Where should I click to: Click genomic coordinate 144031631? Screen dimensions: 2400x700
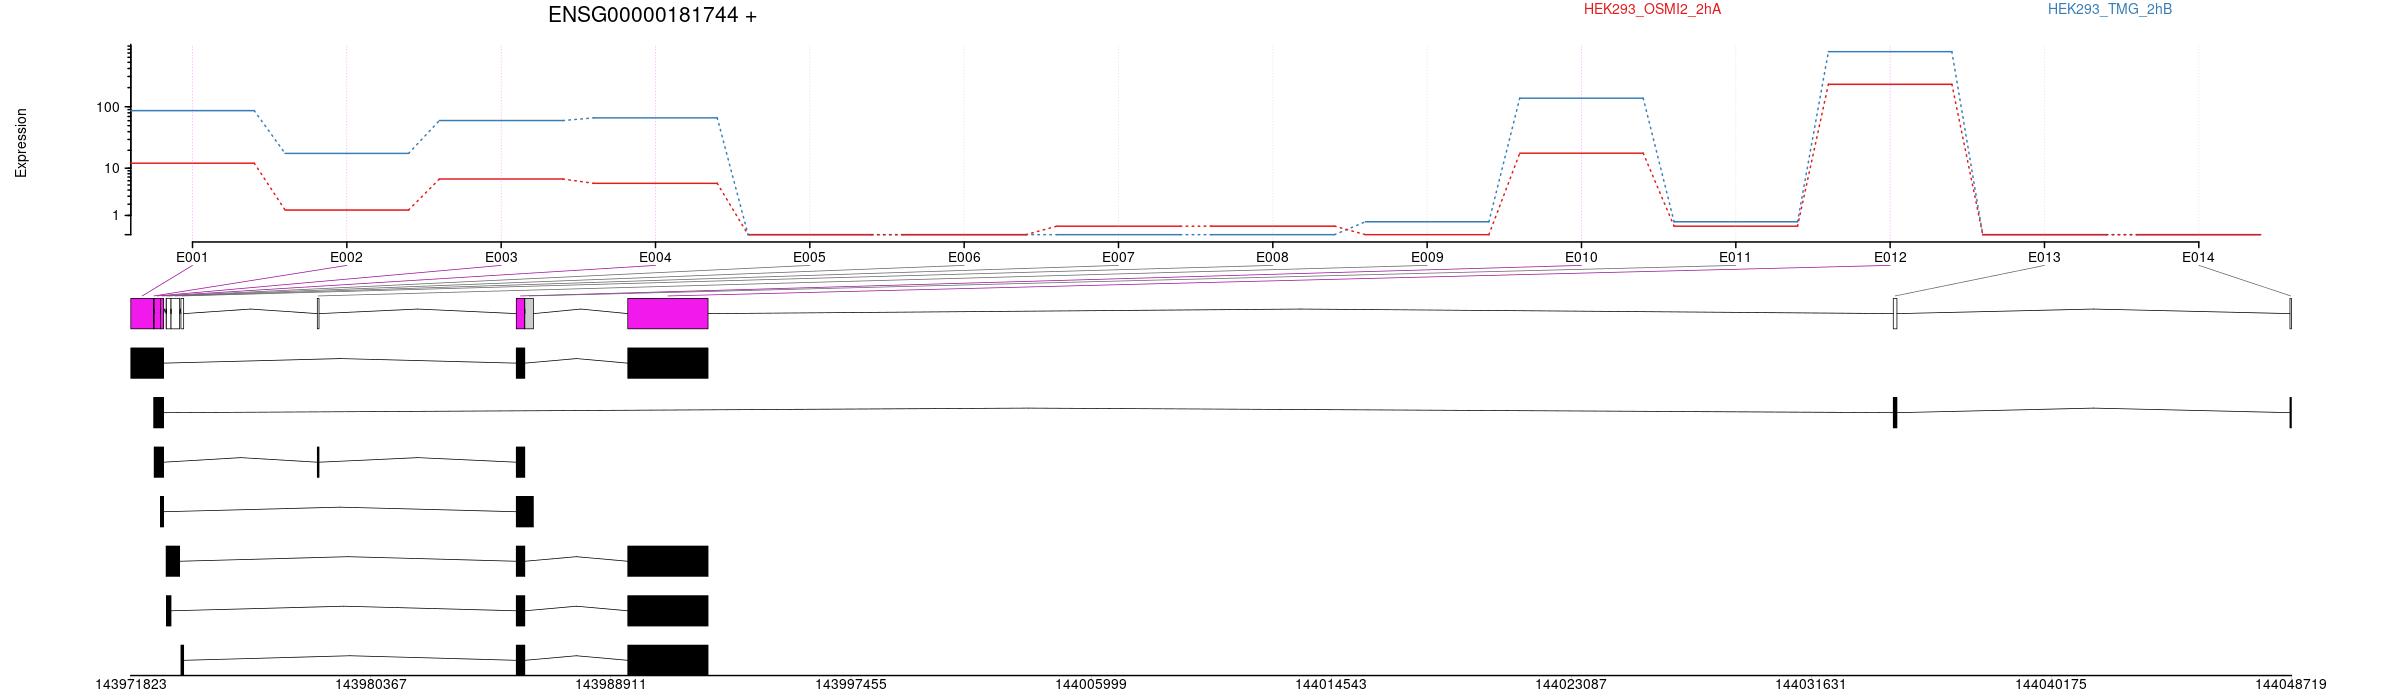(x=1811, y=685)
